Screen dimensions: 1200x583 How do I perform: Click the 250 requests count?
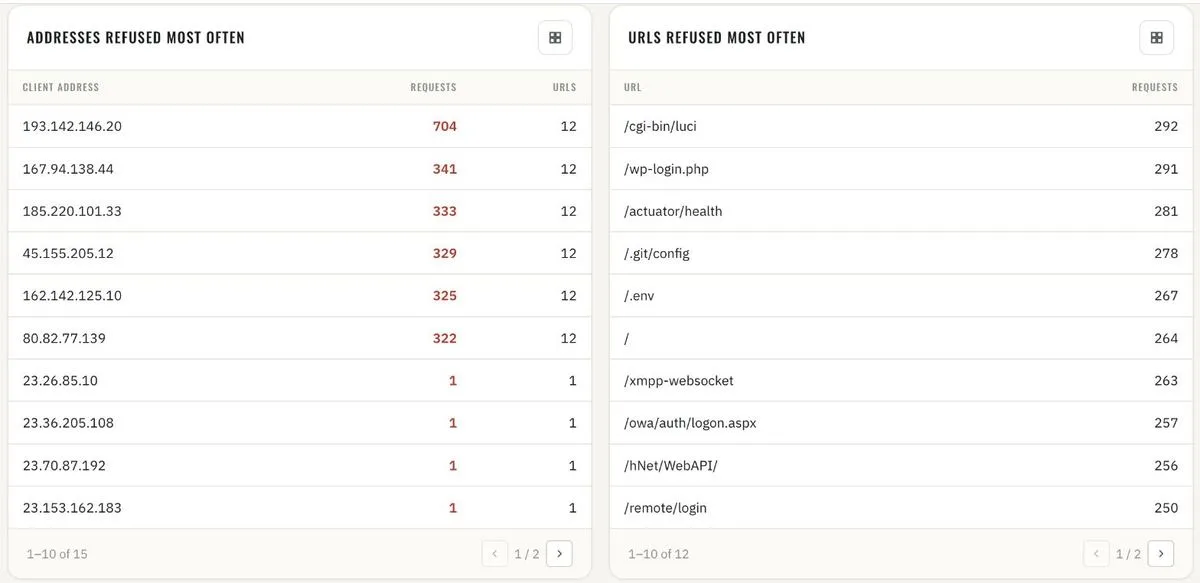tap(1166, 508)
